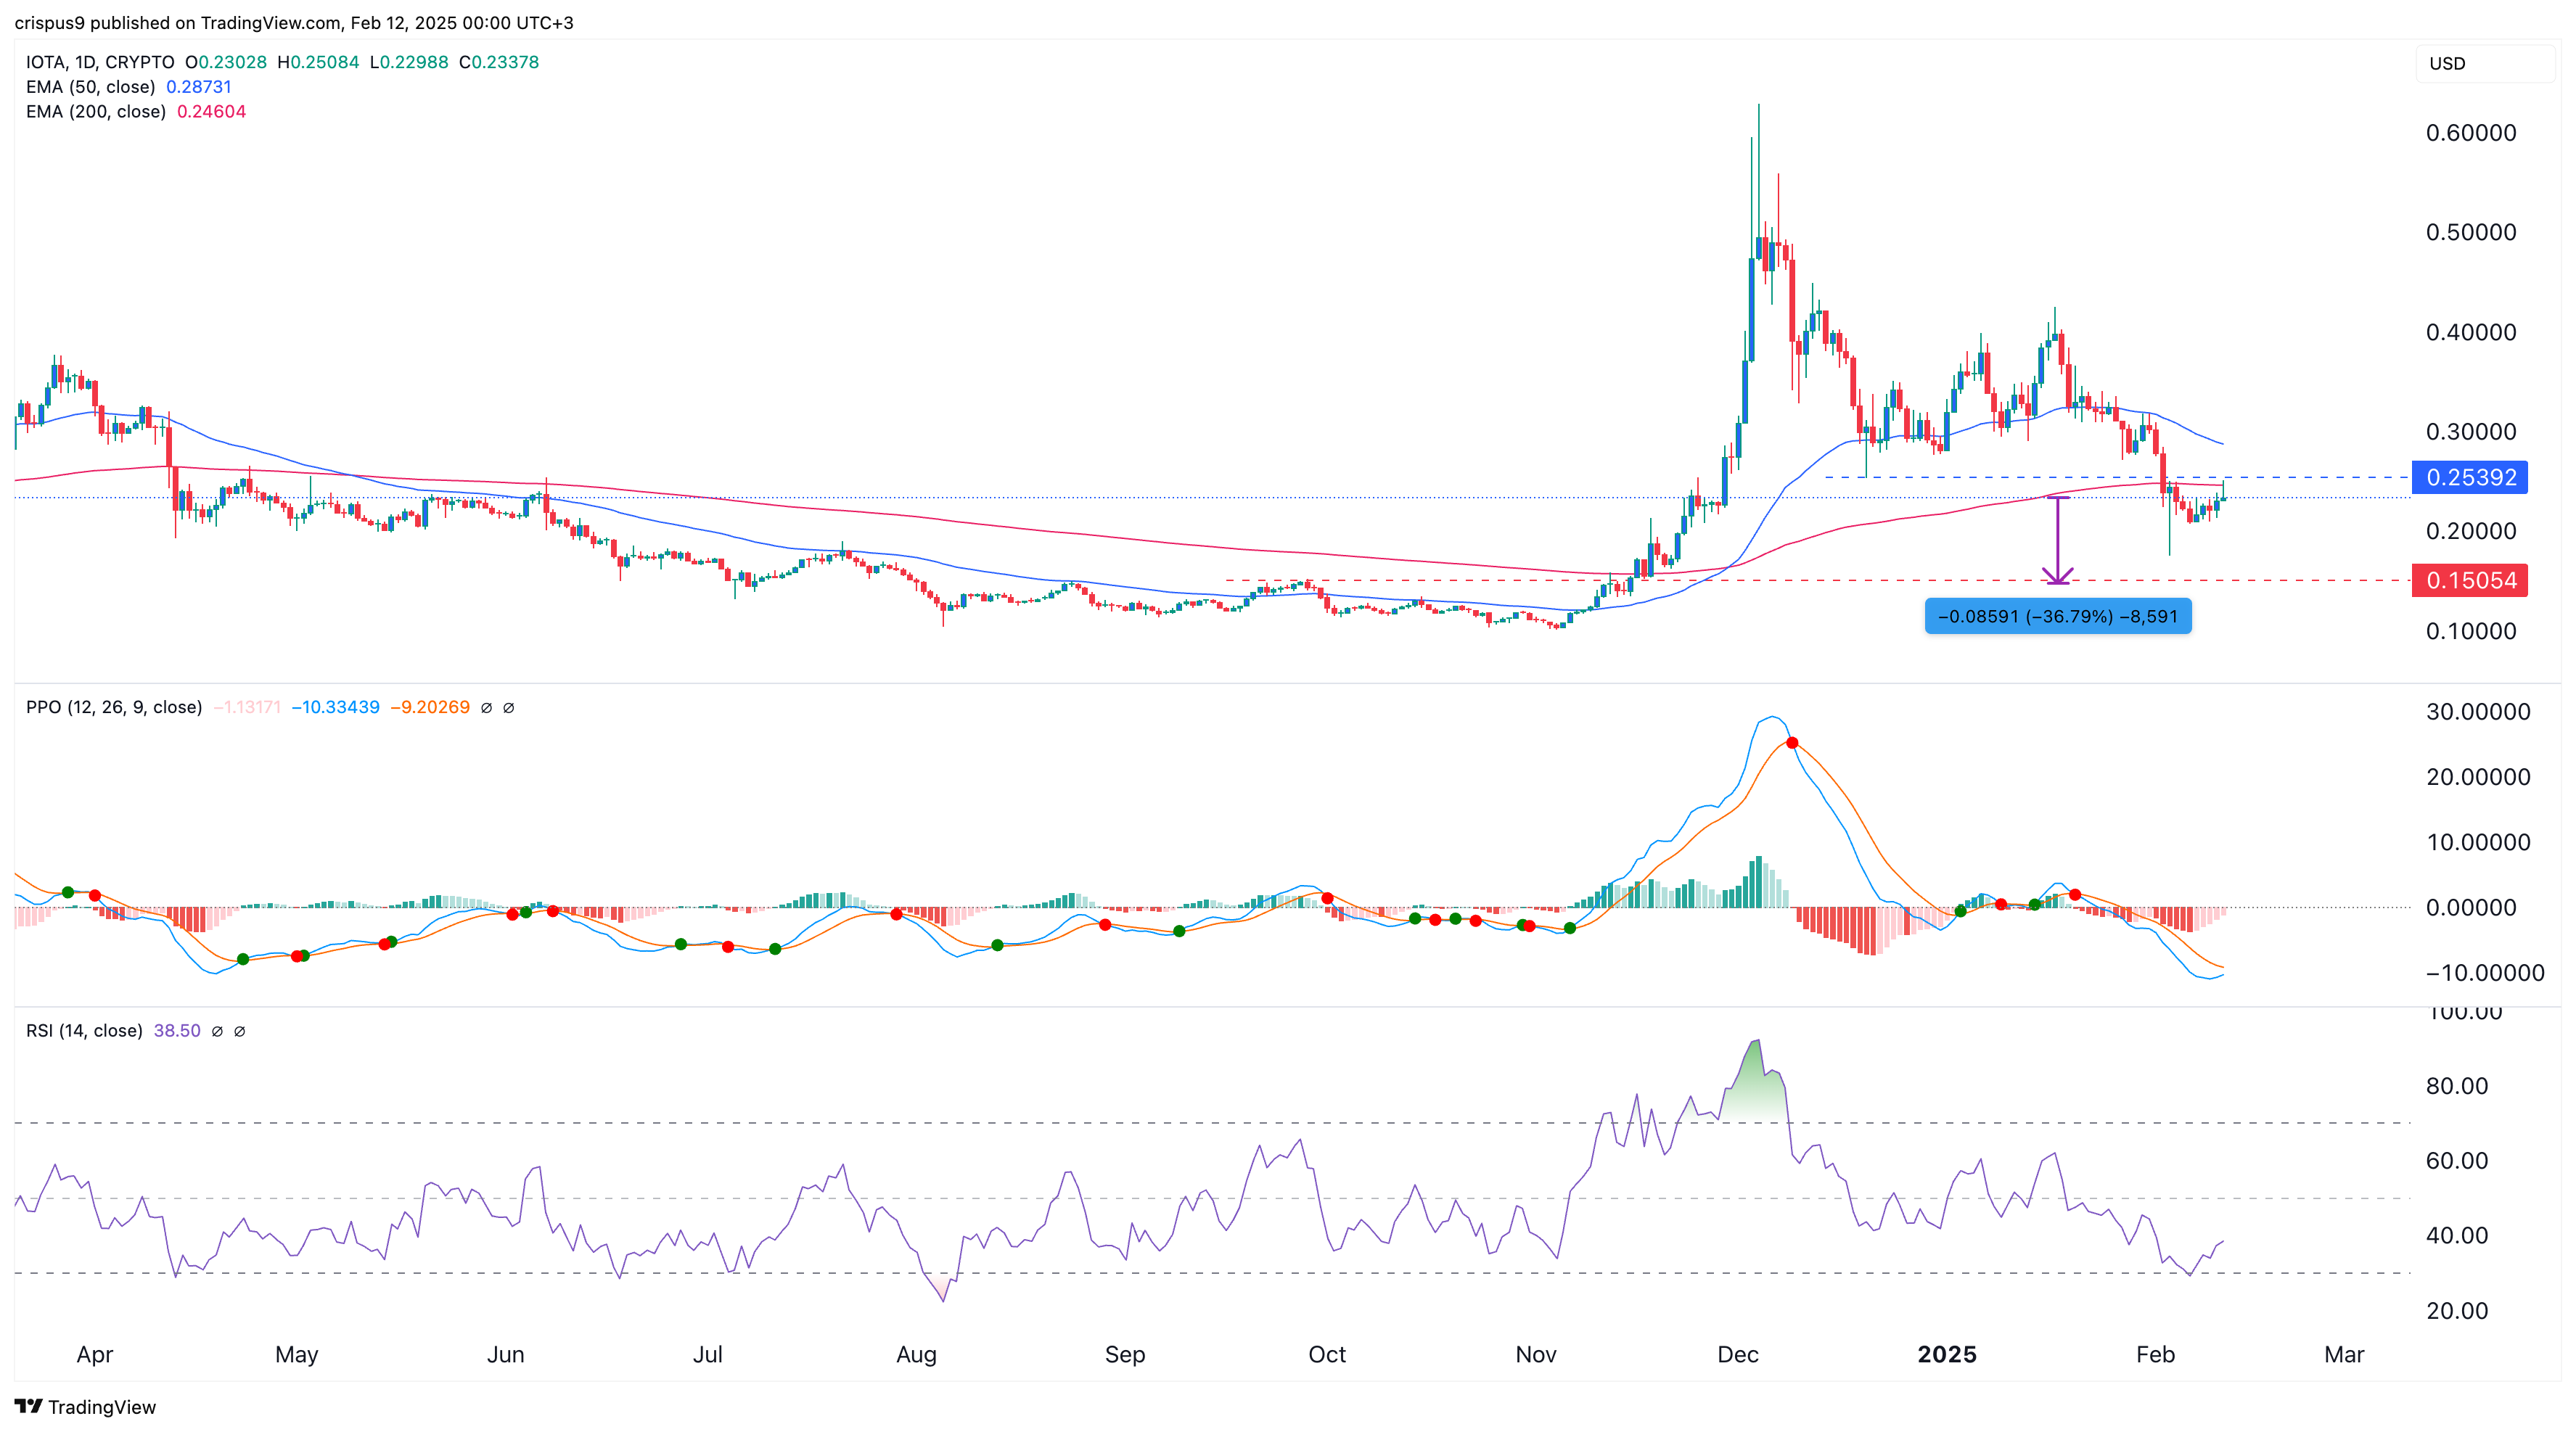The width and height of the screenshot is (2576, 1432).
Task: Click the PPO 20.00000 axis label
Action: tap(2478, 777)
